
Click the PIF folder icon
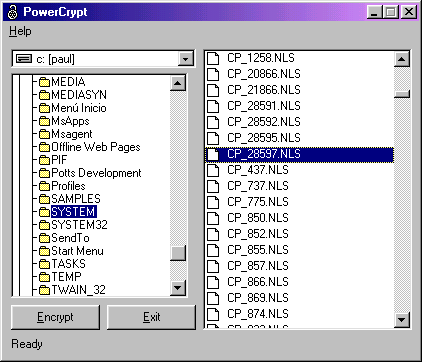[44, 160]
